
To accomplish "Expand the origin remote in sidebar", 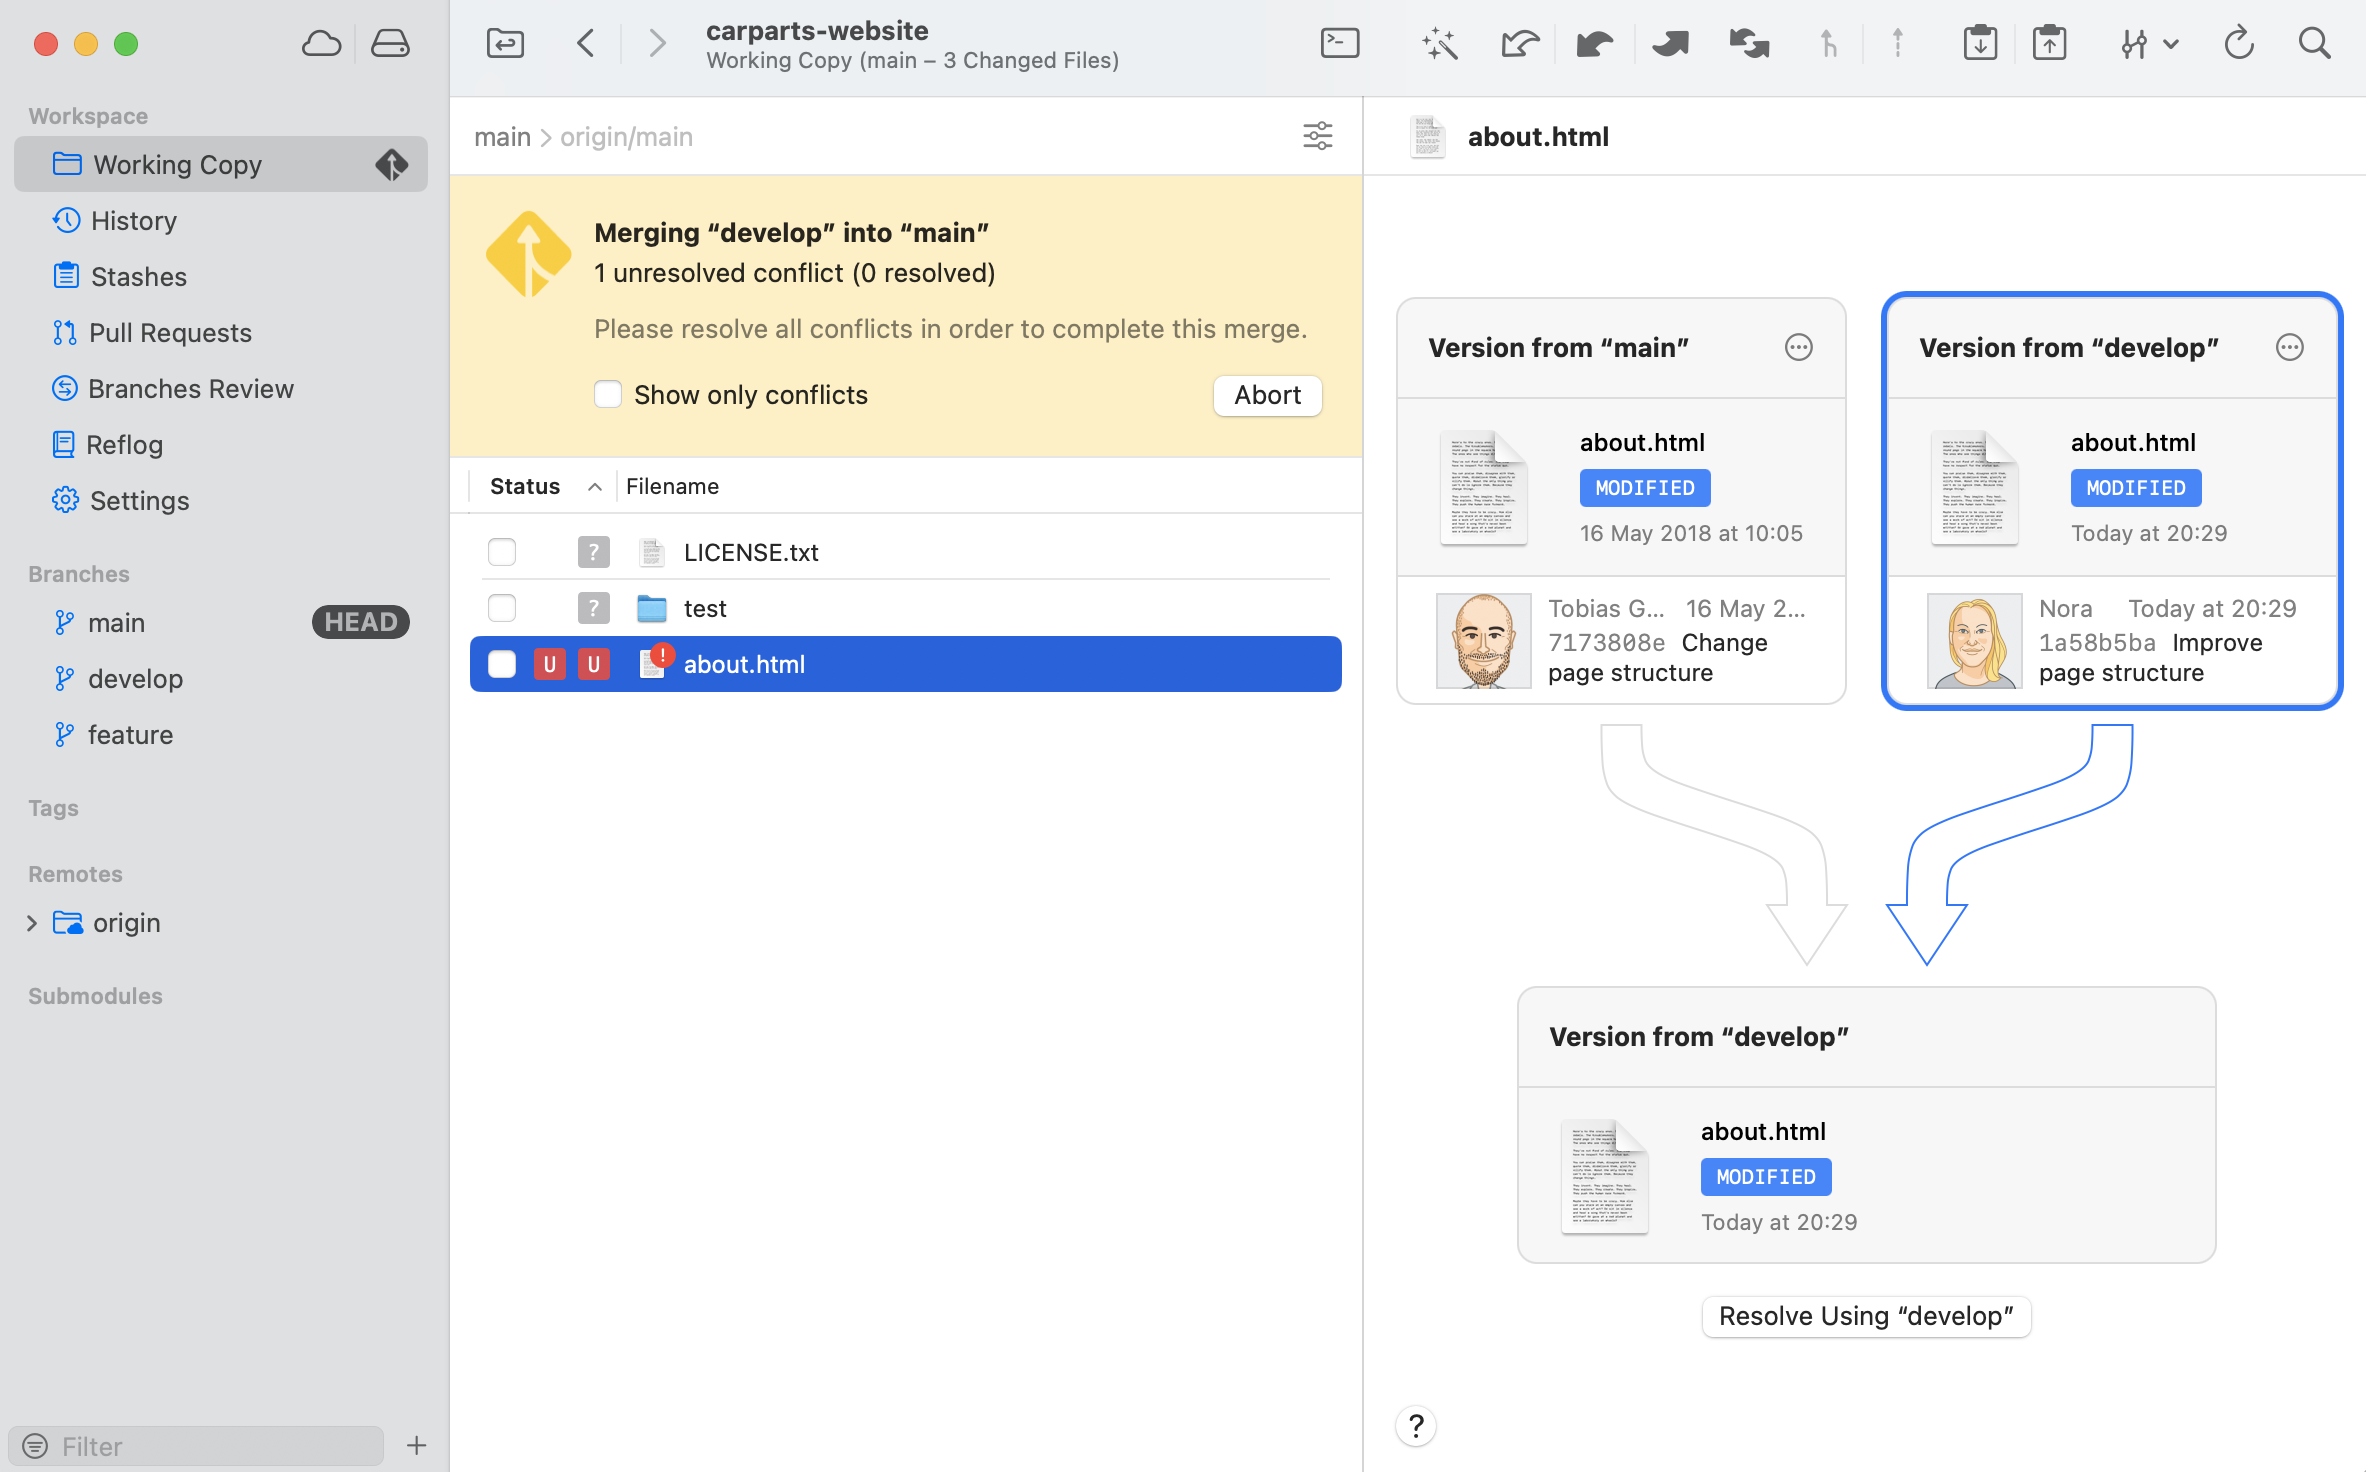I will point(32,923).
